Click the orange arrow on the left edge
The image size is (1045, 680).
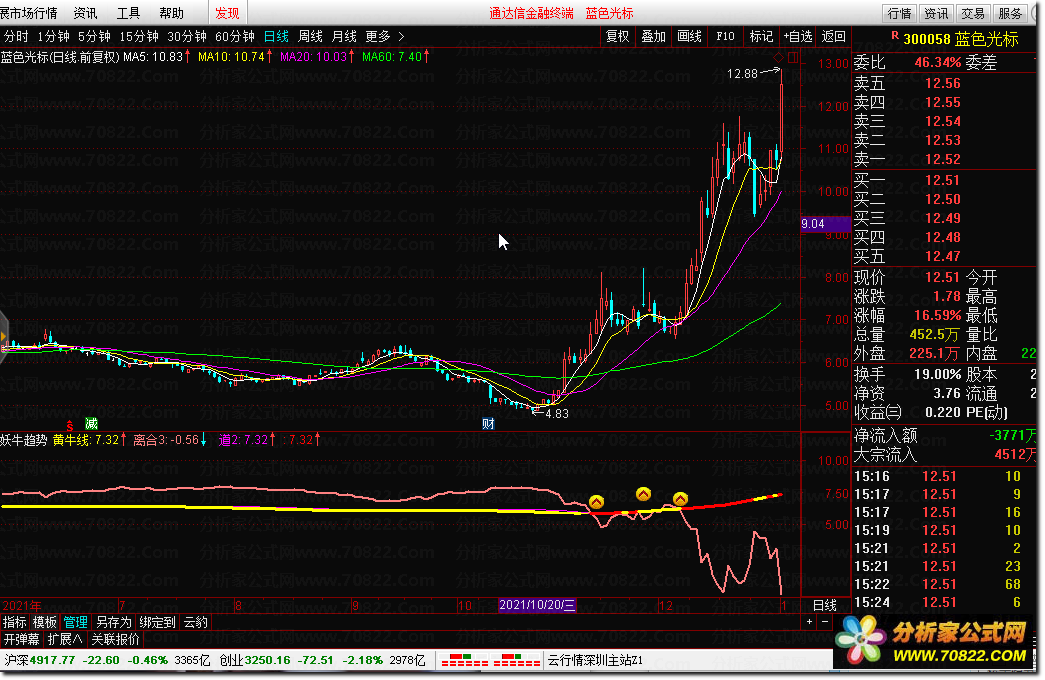pyautogui.click(x=3, y=337)
